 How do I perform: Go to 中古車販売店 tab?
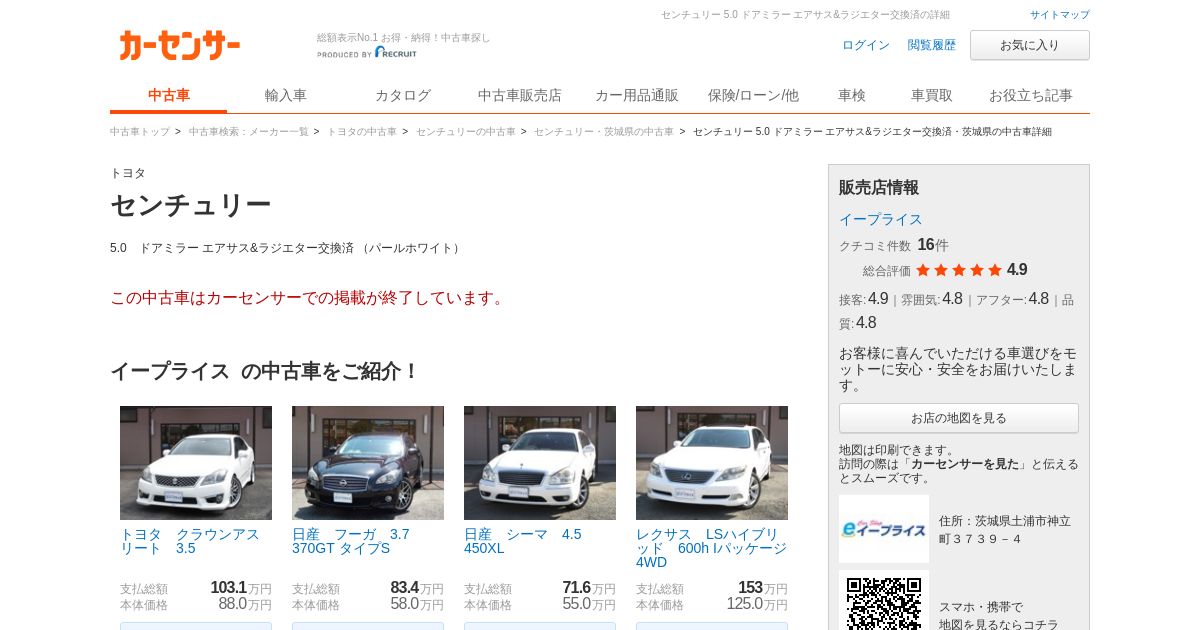click(520, 96)
